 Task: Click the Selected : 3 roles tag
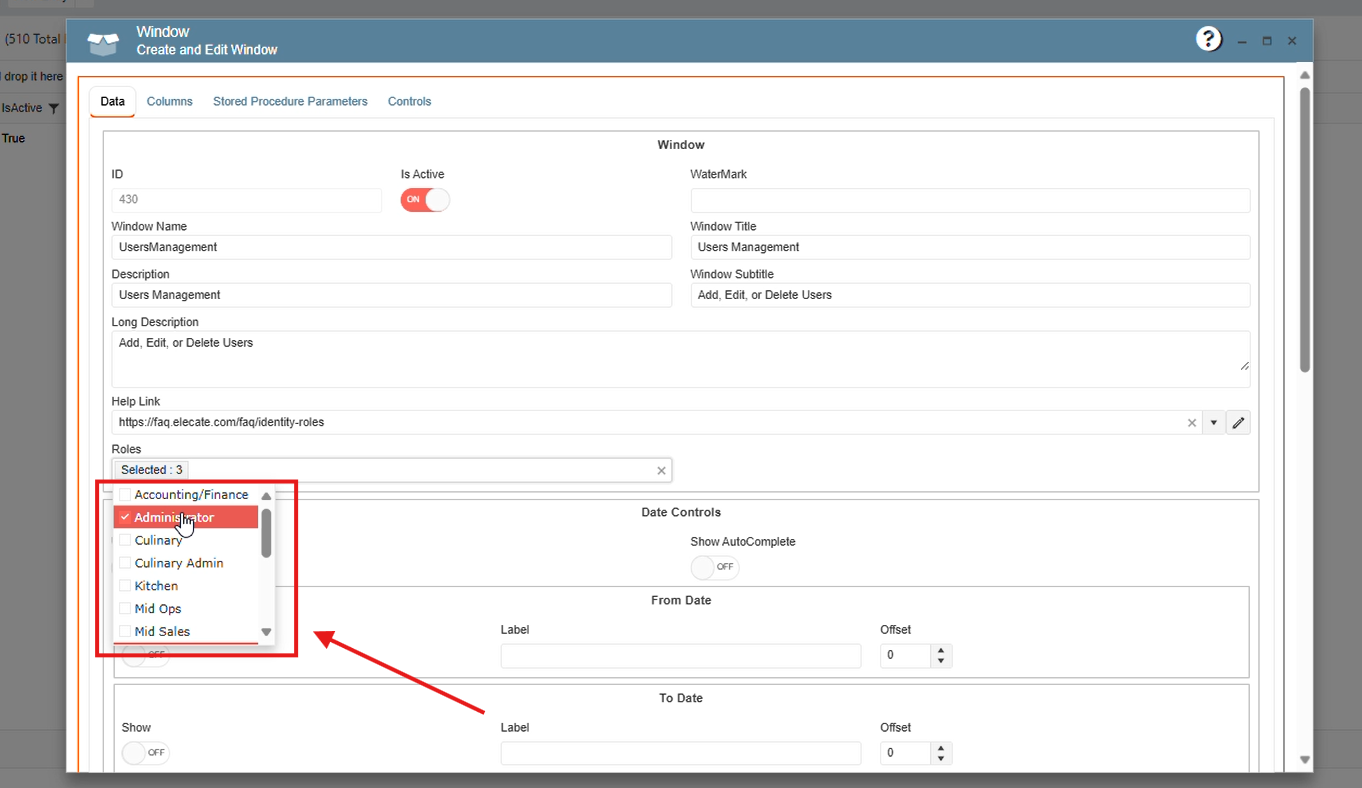(x=150, y=470)
